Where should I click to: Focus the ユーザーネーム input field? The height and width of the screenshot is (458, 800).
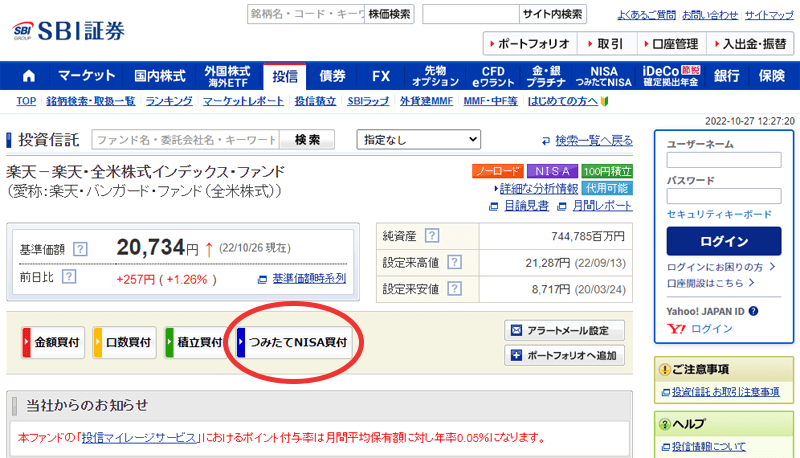point(723,160)
